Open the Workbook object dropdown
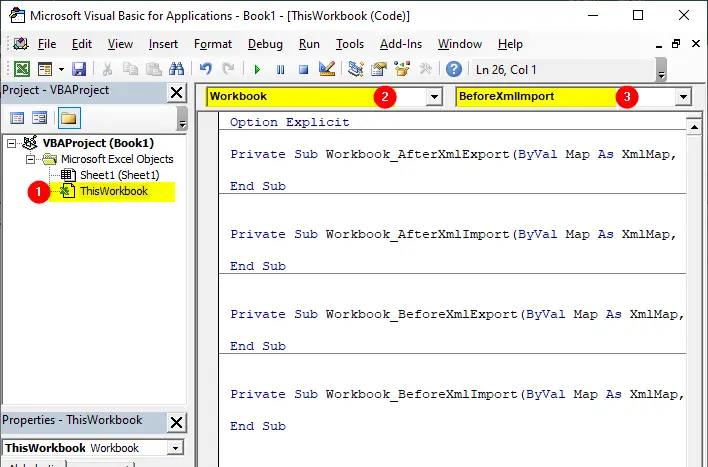Viewport: 708px width, 467px height. tap(434, 97)
